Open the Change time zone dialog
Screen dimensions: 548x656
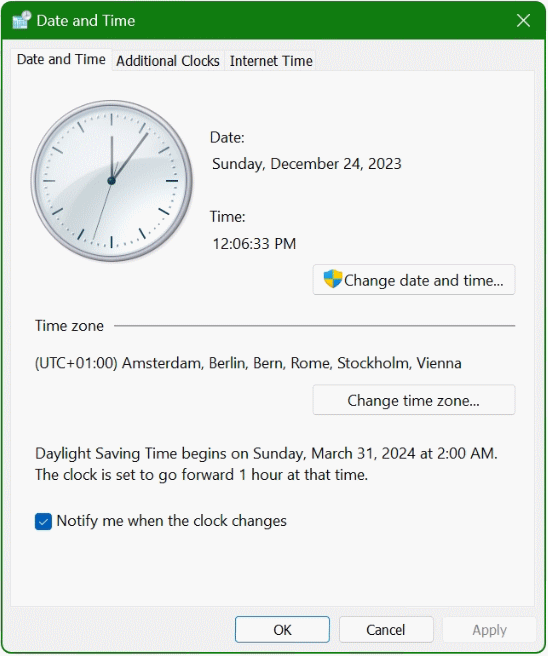coord(414,400)
